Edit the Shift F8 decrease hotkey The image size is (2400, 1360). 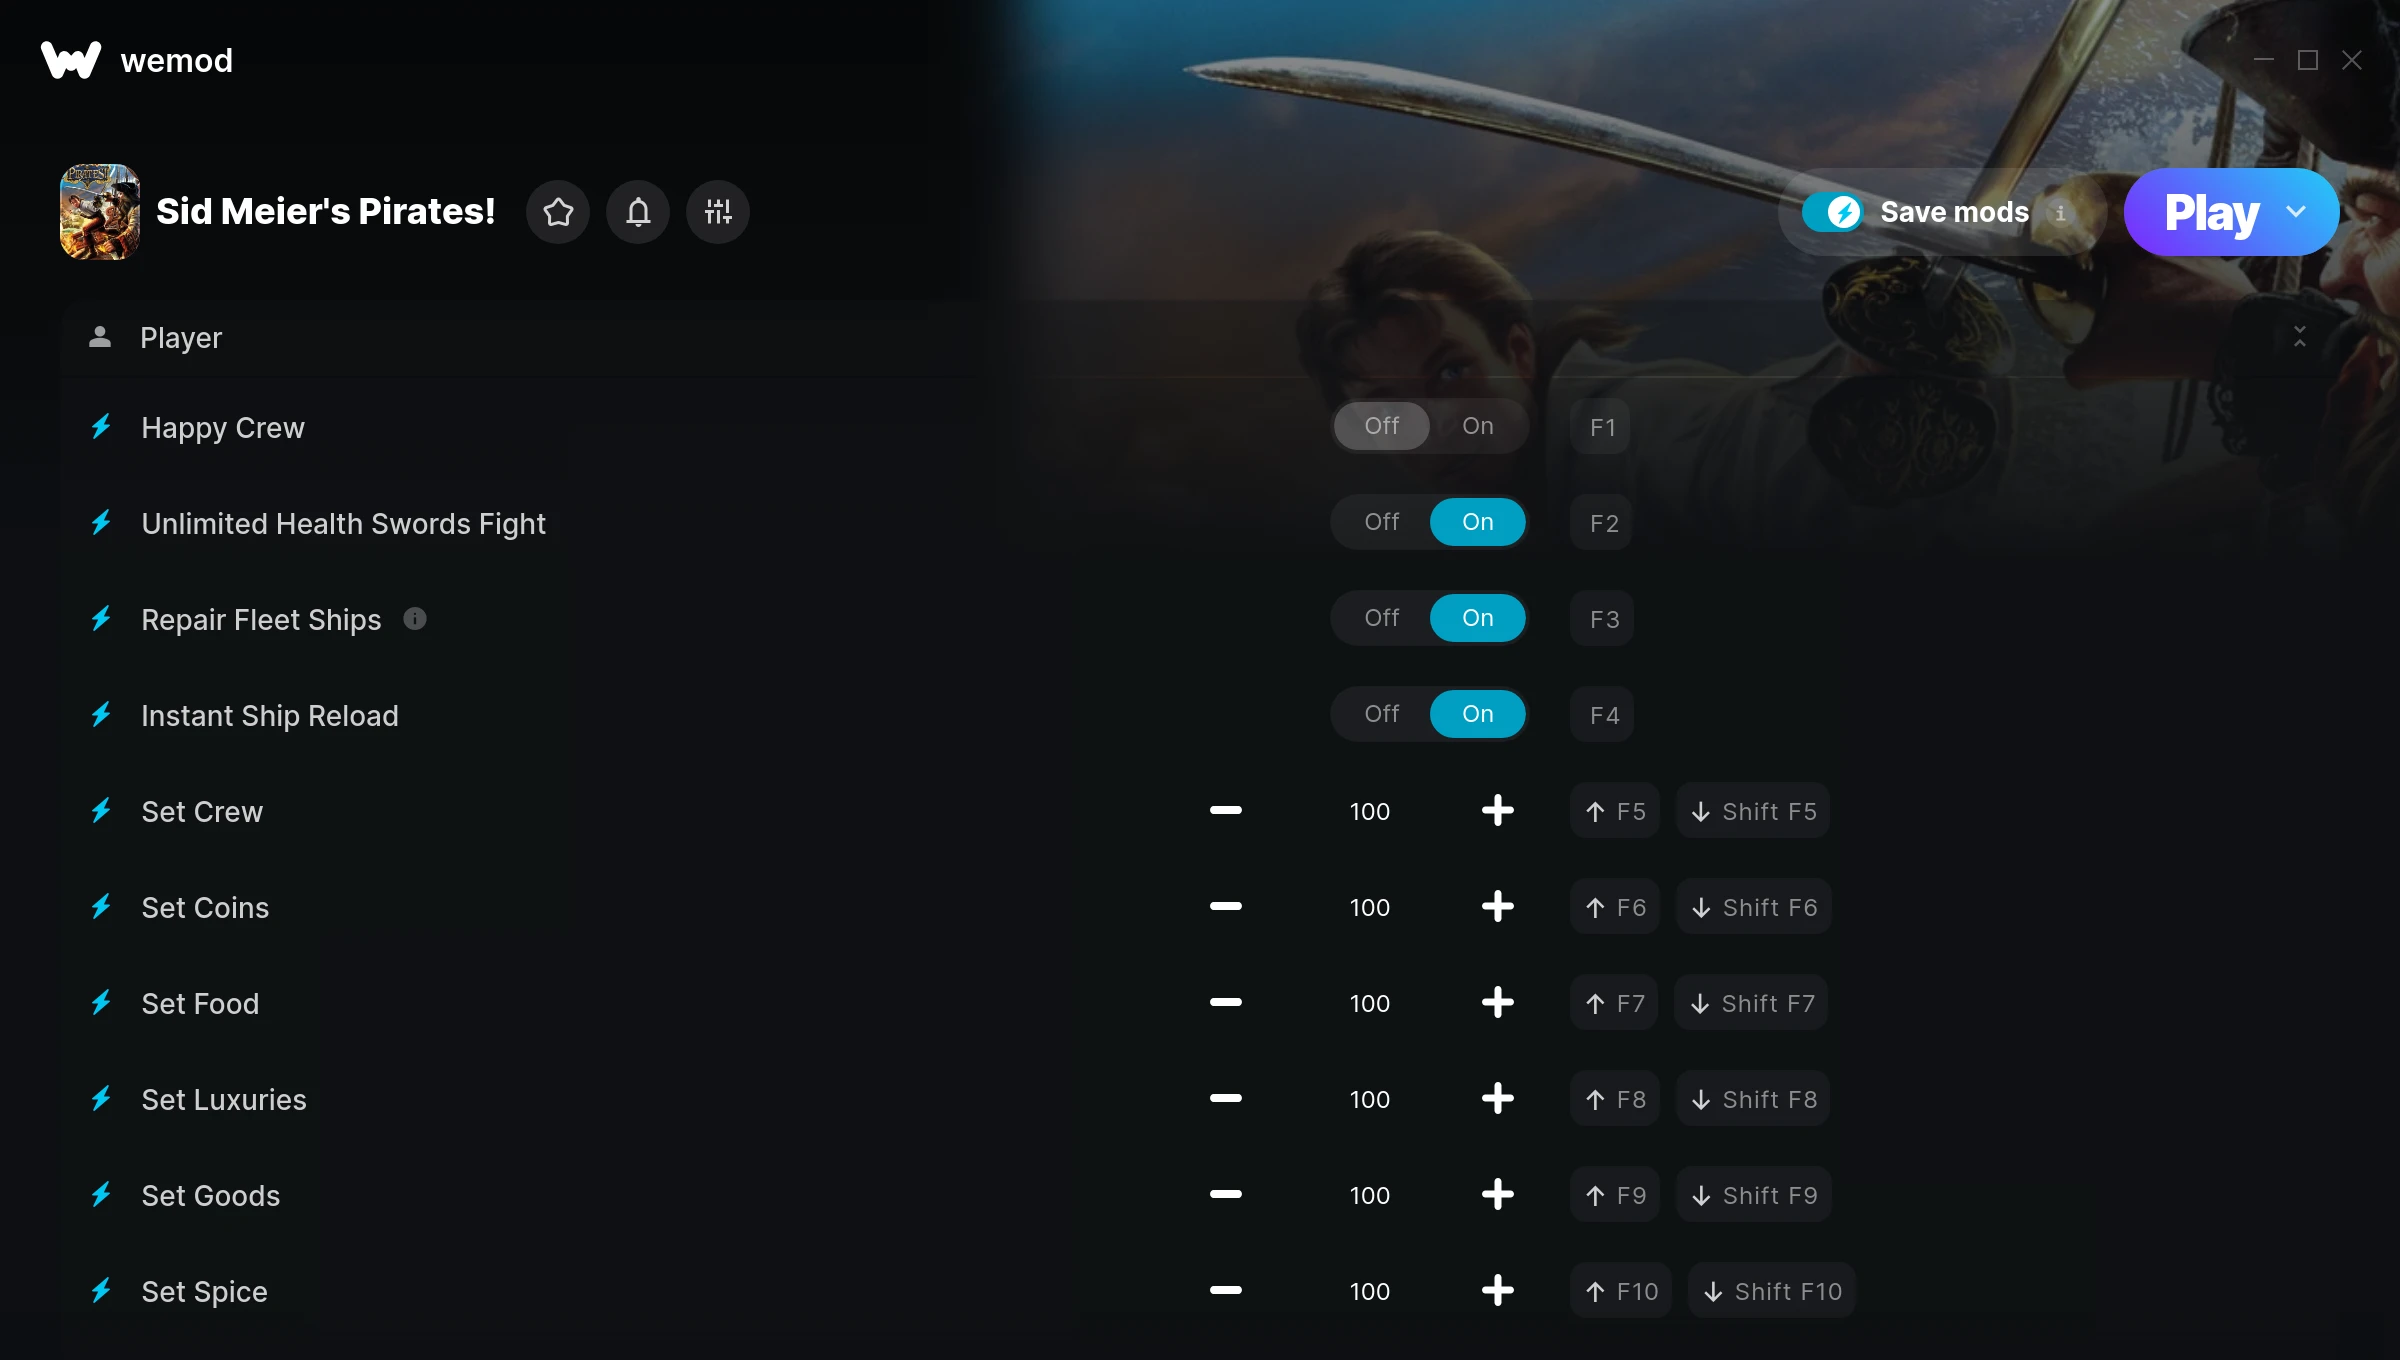[x=1753, y=1099]
